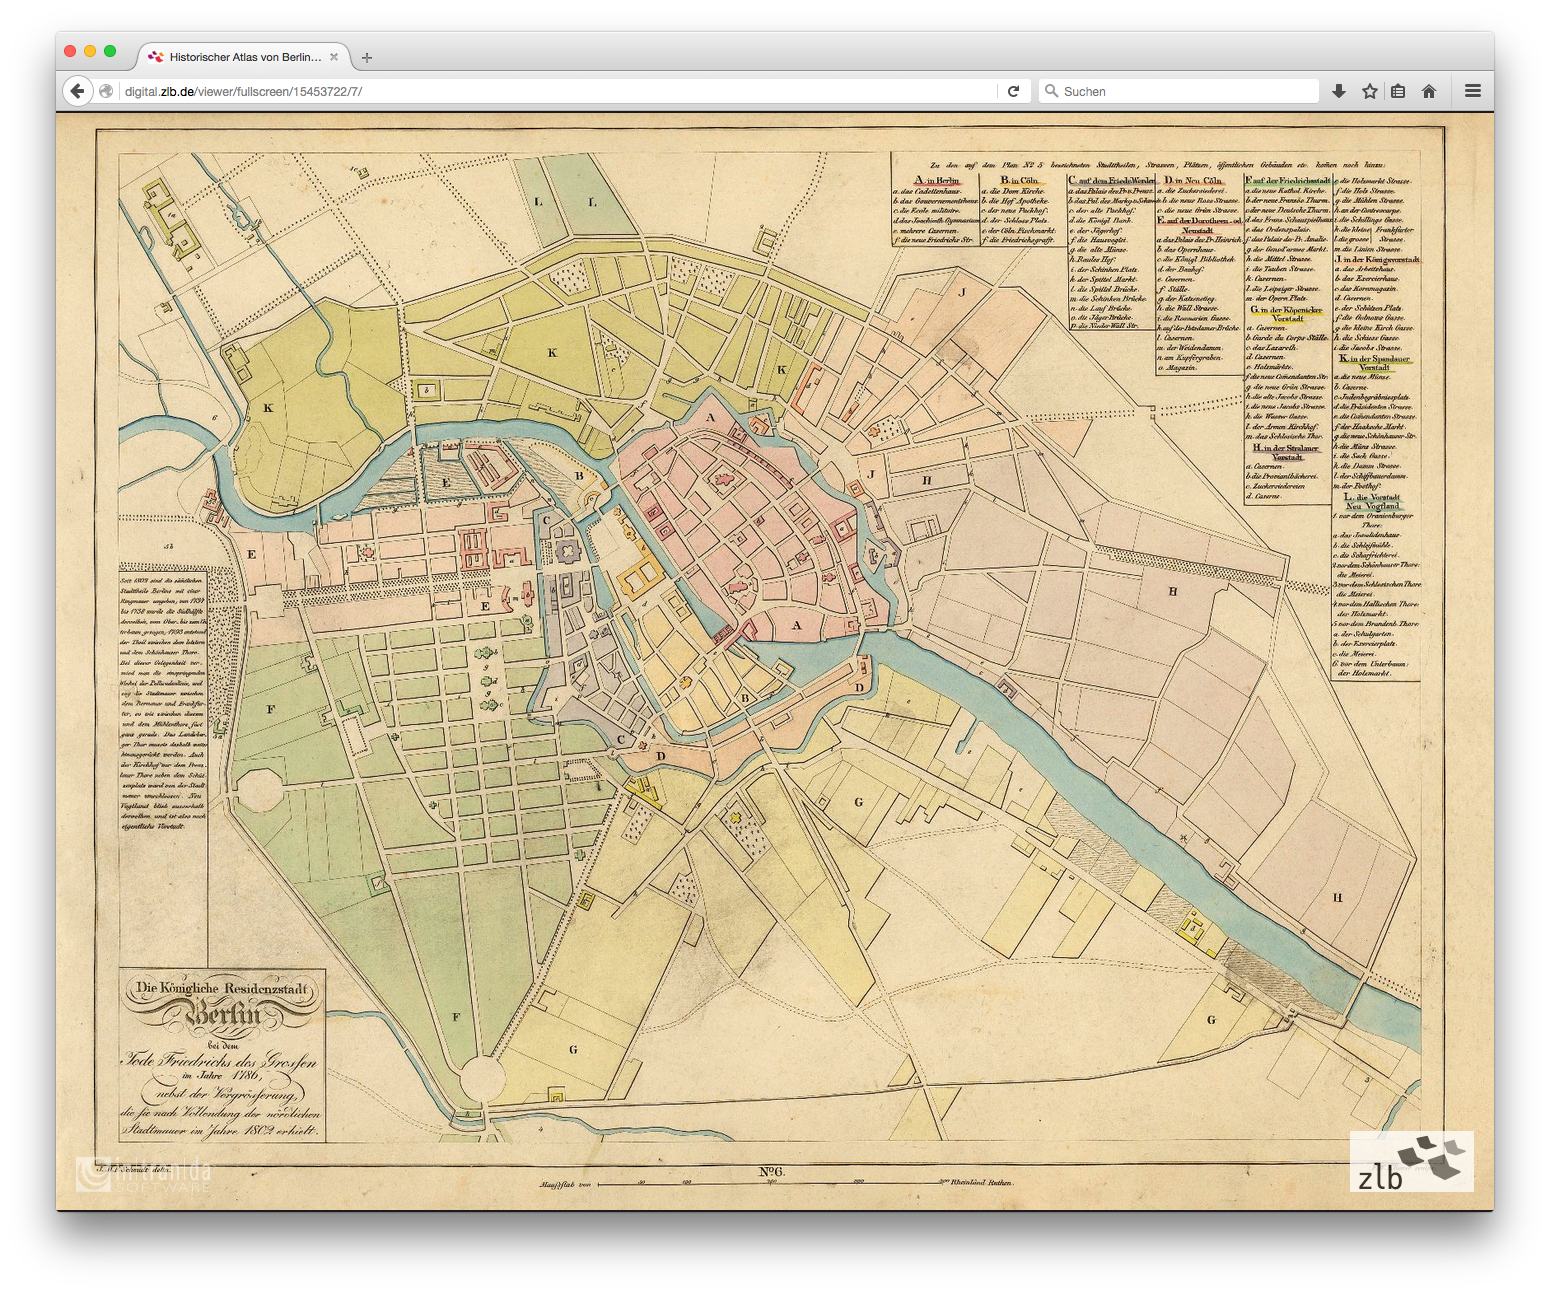The height and width of the screenshot is (1292, 1550).
Task: Open a new tab with plus button
Action: [367, 58]
